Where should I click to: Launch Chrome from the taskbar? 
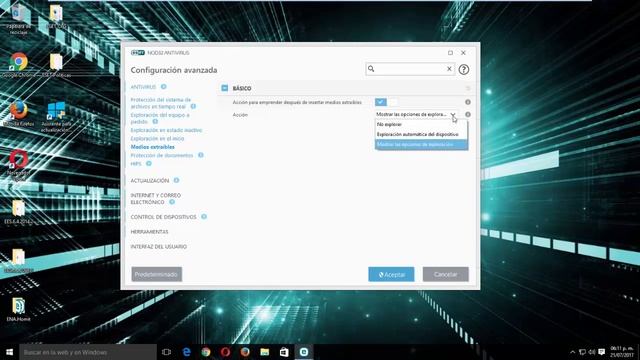[x=206, y=352]
